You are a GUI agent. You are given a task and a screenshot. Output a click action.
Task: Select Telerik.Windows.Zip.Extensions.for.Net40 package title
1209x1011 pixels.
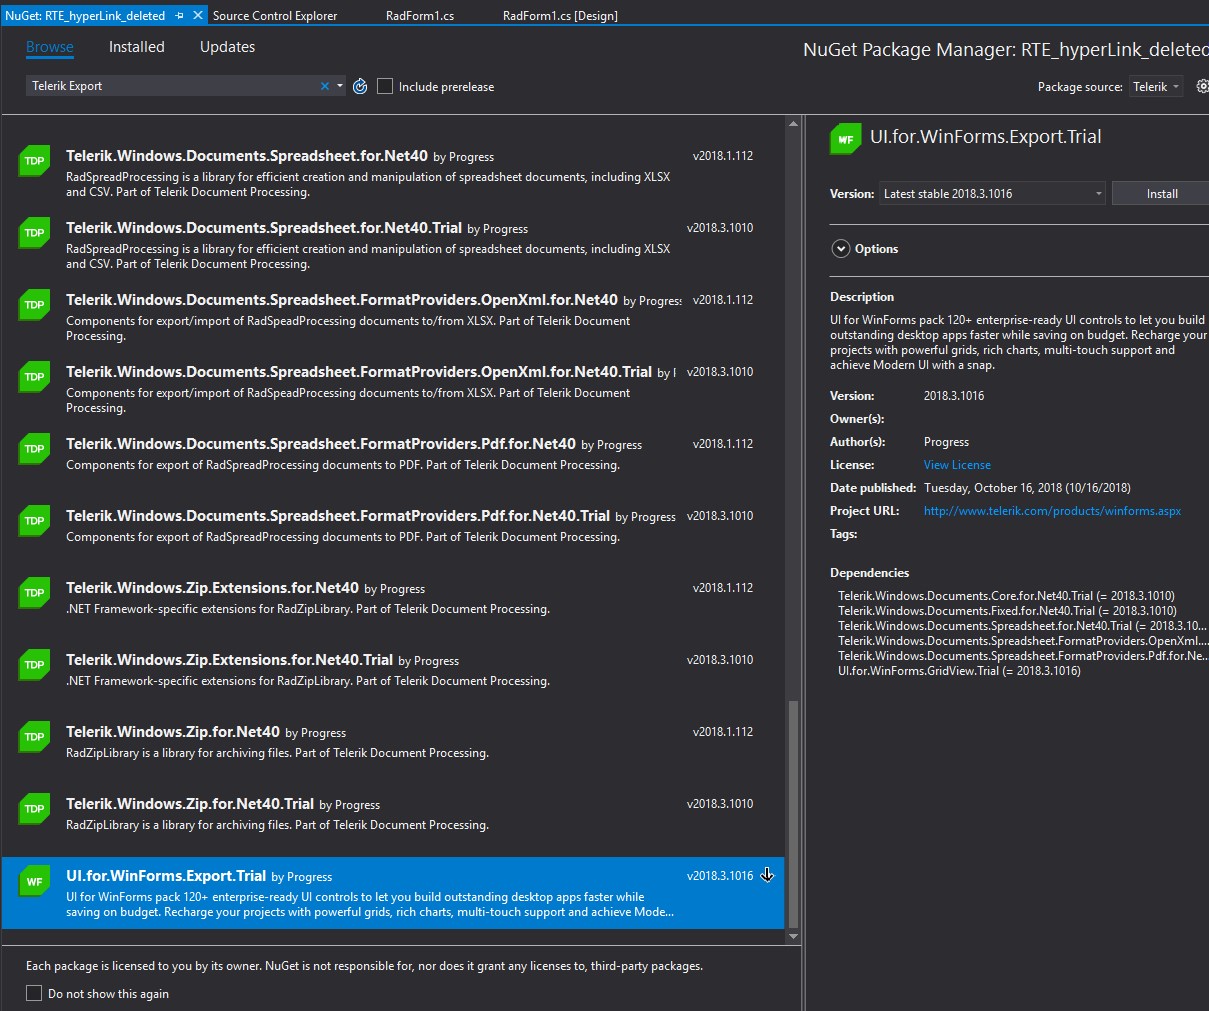[x=212, y=588]
